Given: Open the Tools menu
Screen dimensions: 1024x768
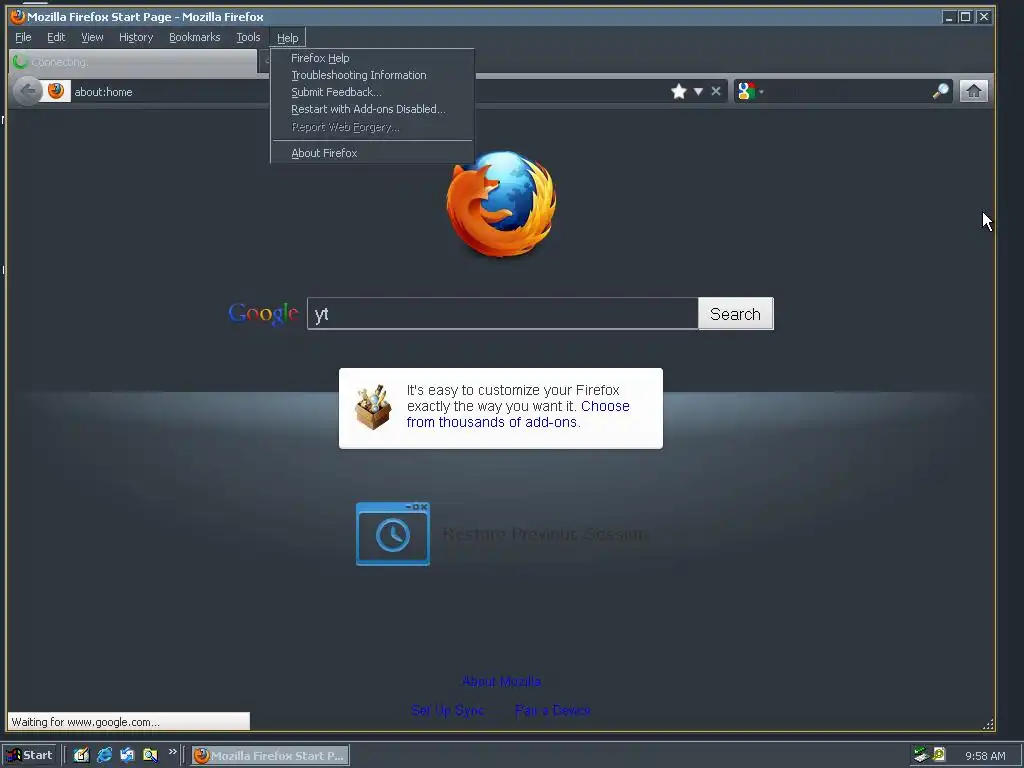Looking at the screenshot, I should pos(248,37).
